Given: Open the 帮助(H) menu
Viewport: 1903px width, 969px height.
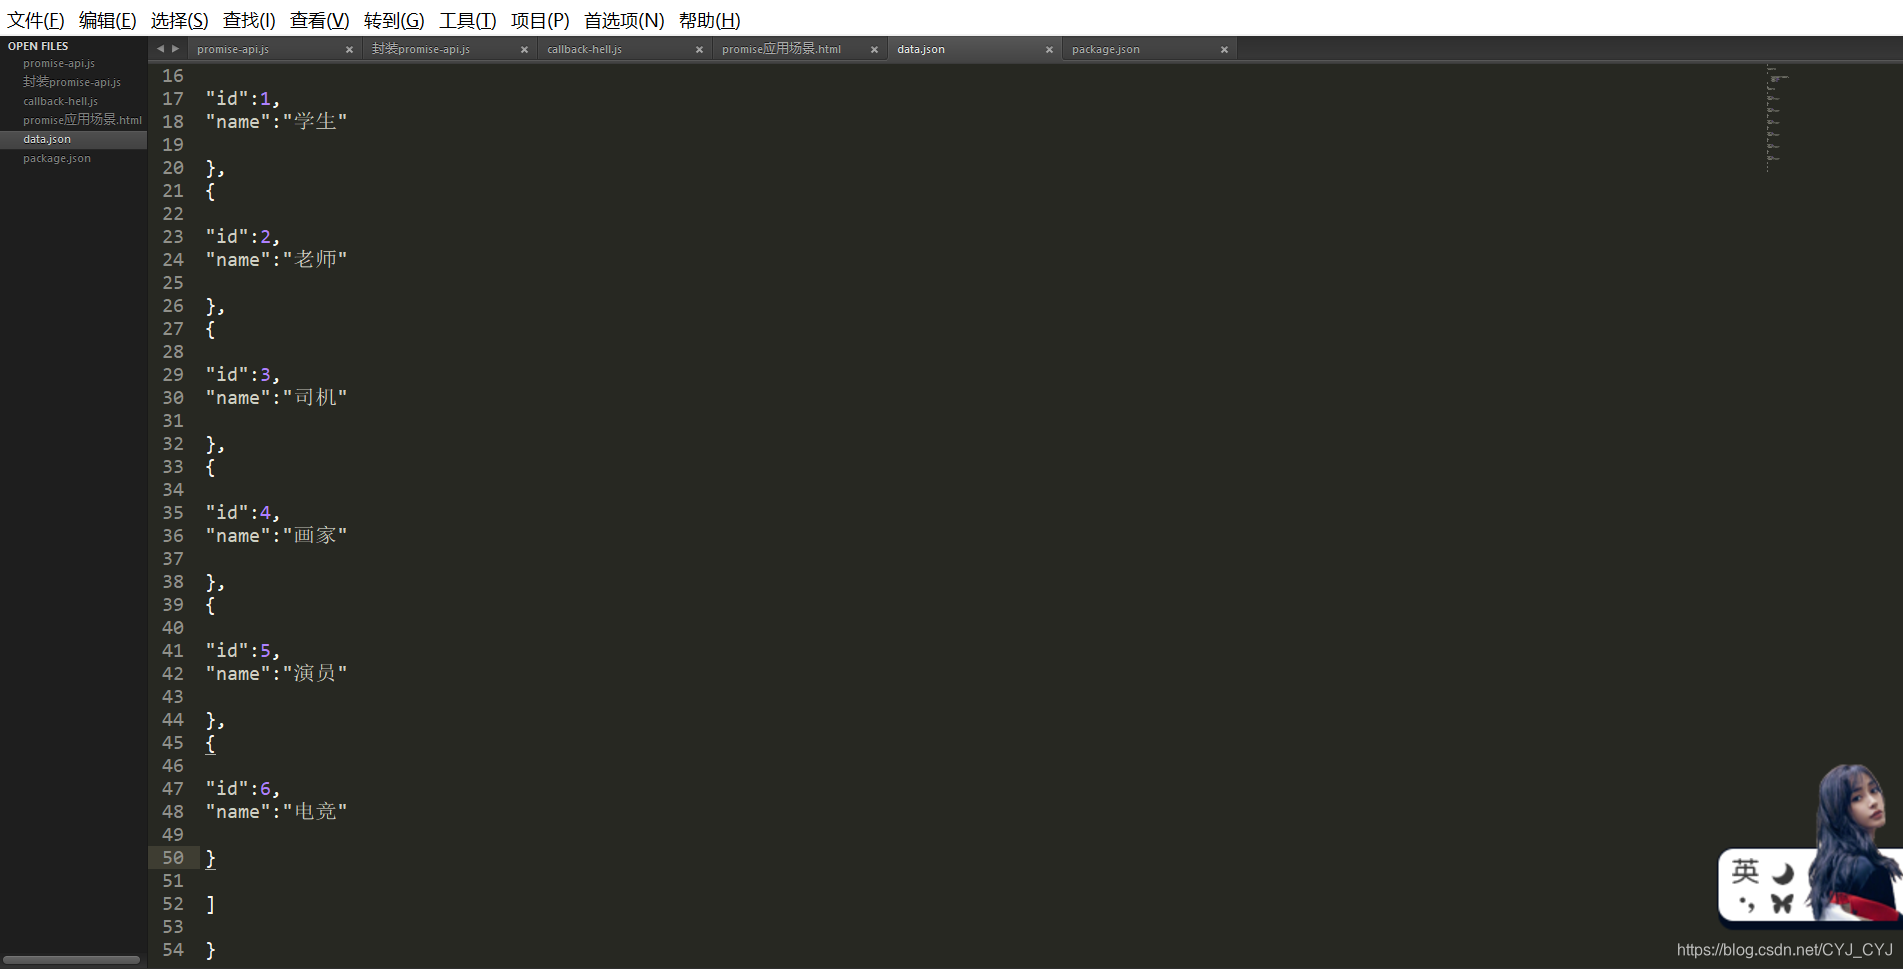Looking at the screenshot, I should 710,20.
